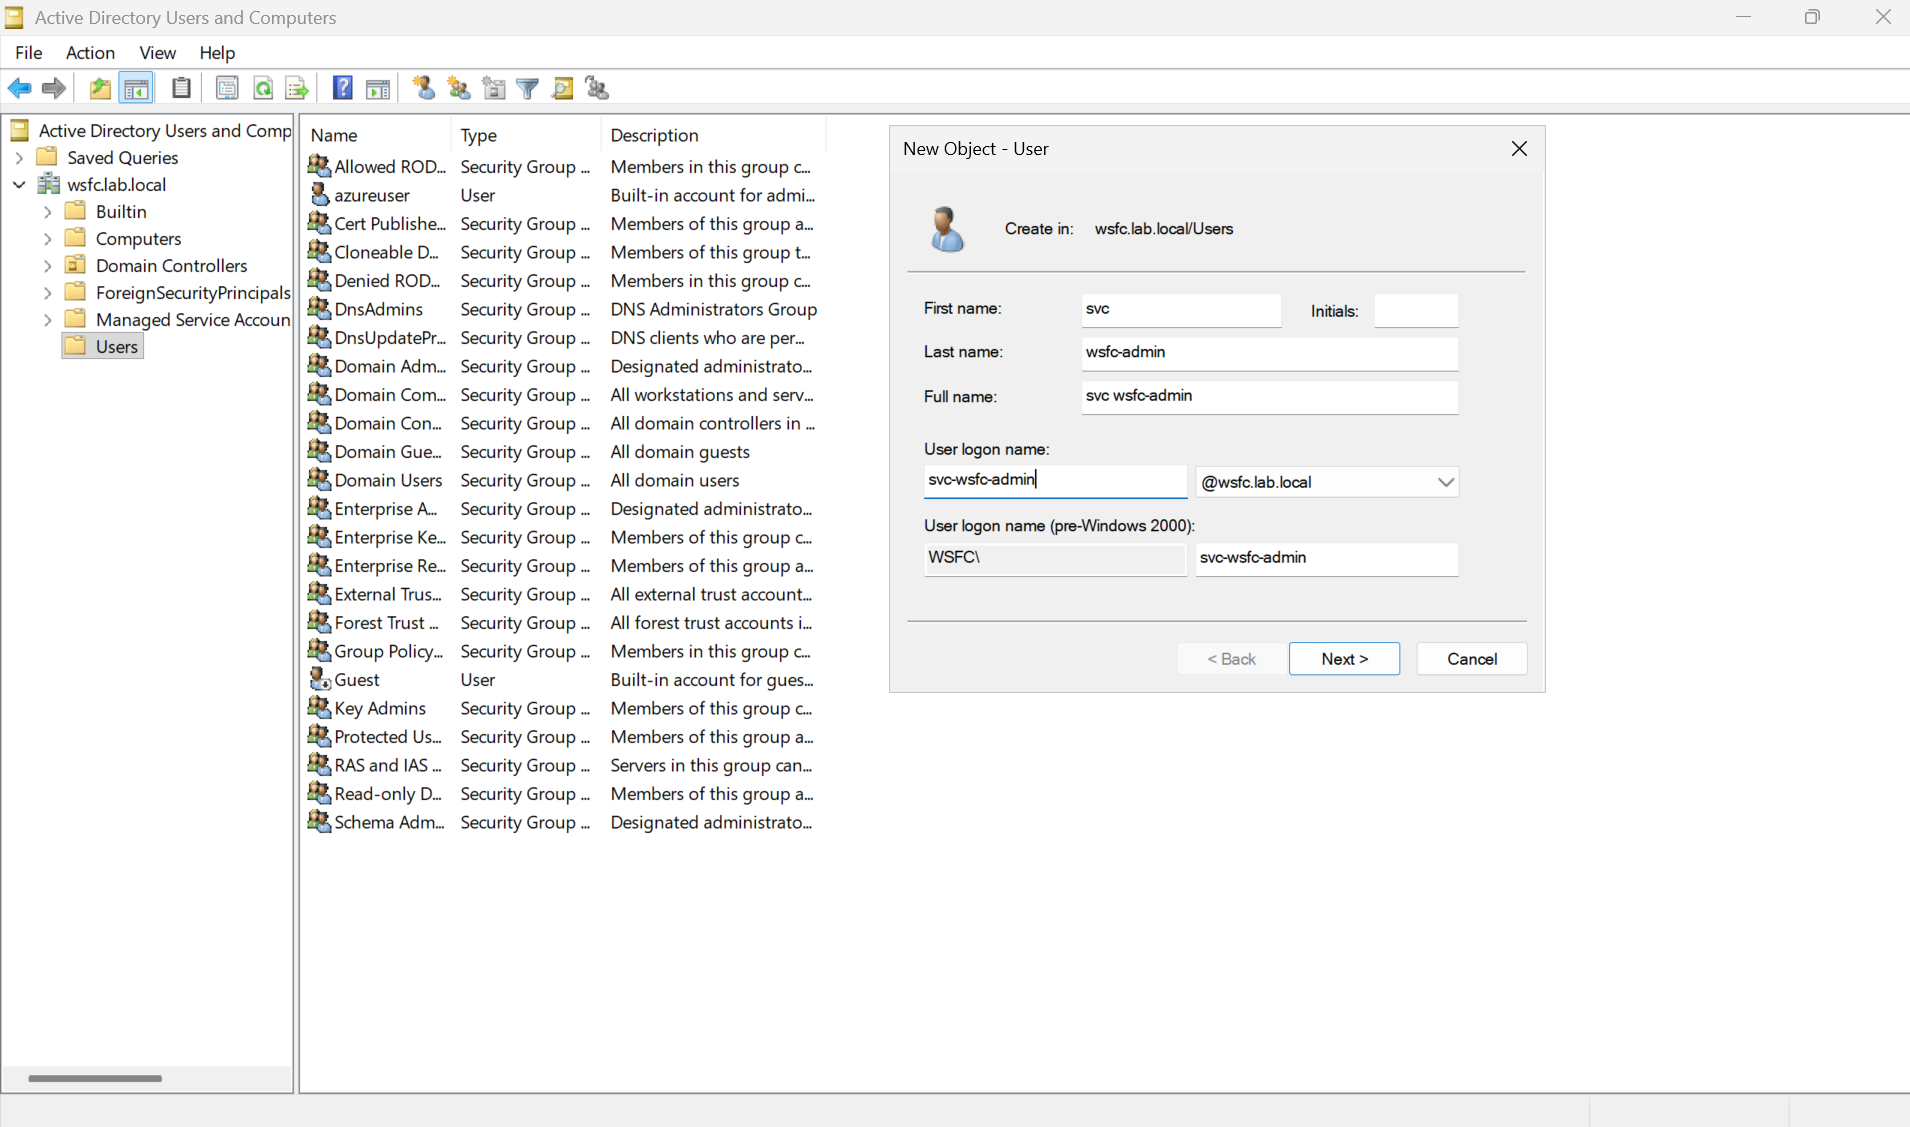
Task: Click the pre-Windows 2000 svc-wsfc-admin logon field
Action: pos(1326,559)
